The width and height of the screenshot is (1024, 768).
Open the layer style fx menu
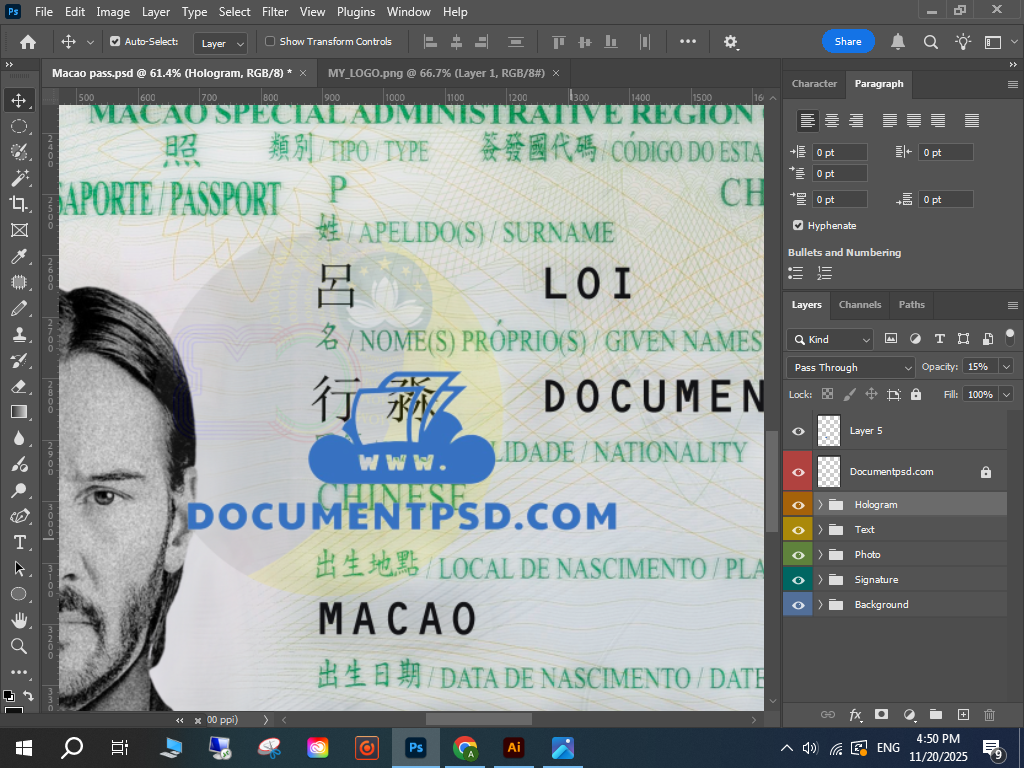855,715
